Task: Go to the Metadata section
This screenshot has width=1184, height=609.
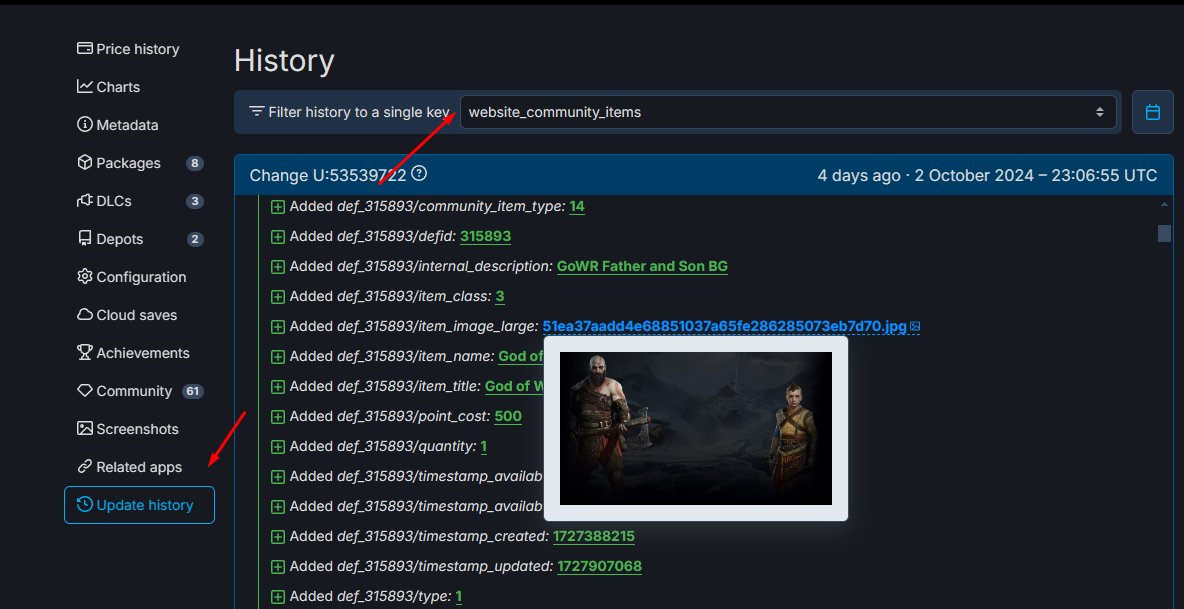Action: tap(118, 125)
